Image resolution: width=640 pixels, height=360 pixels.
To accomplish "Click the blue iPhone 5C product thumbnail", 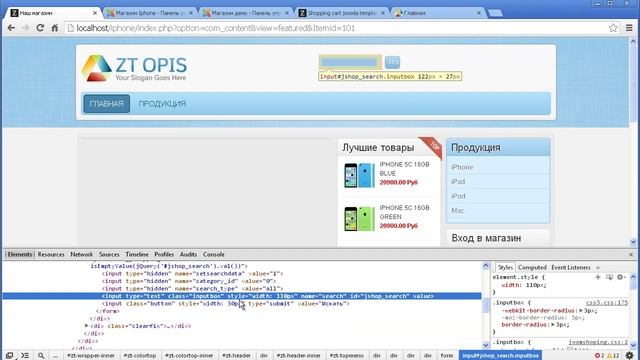I will pyautogui.click(x=359, y=175).
